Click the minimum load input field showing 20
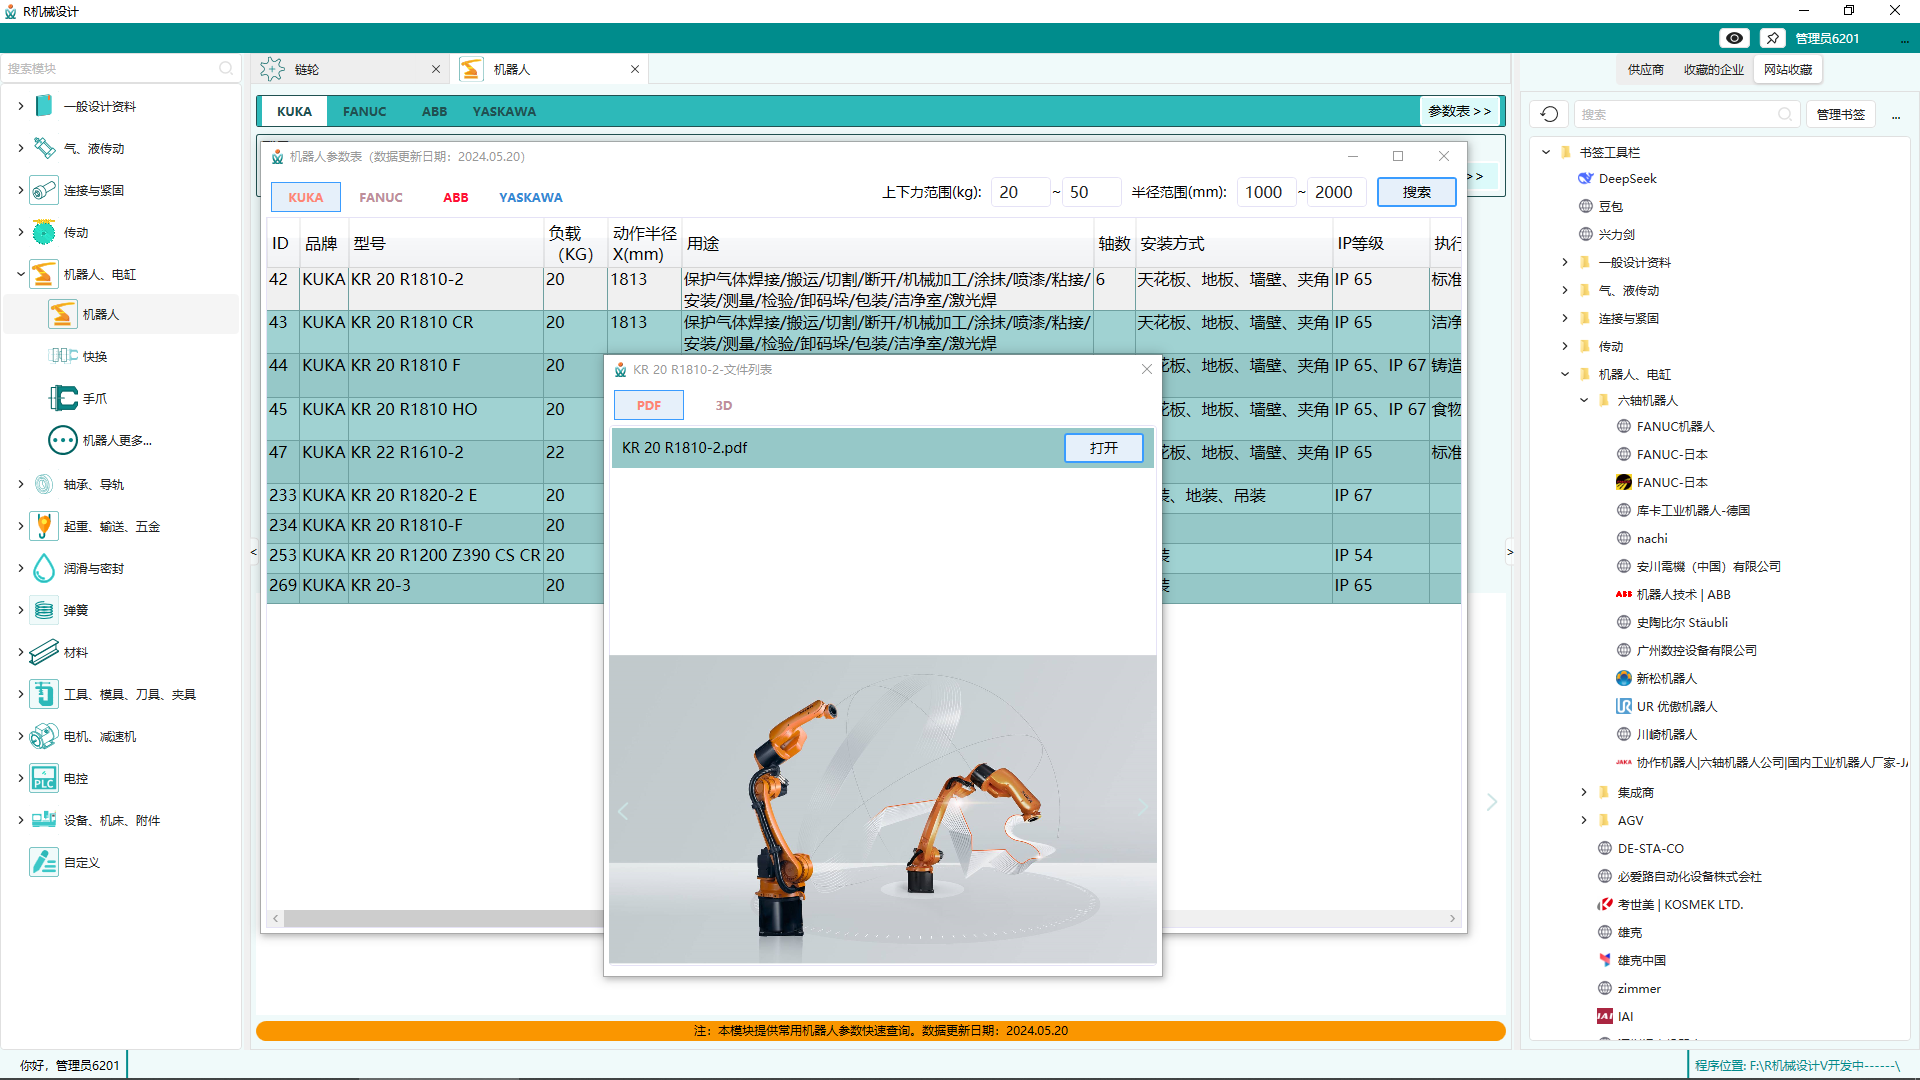The image size is (1920, 1080). tap(1019, 192)
